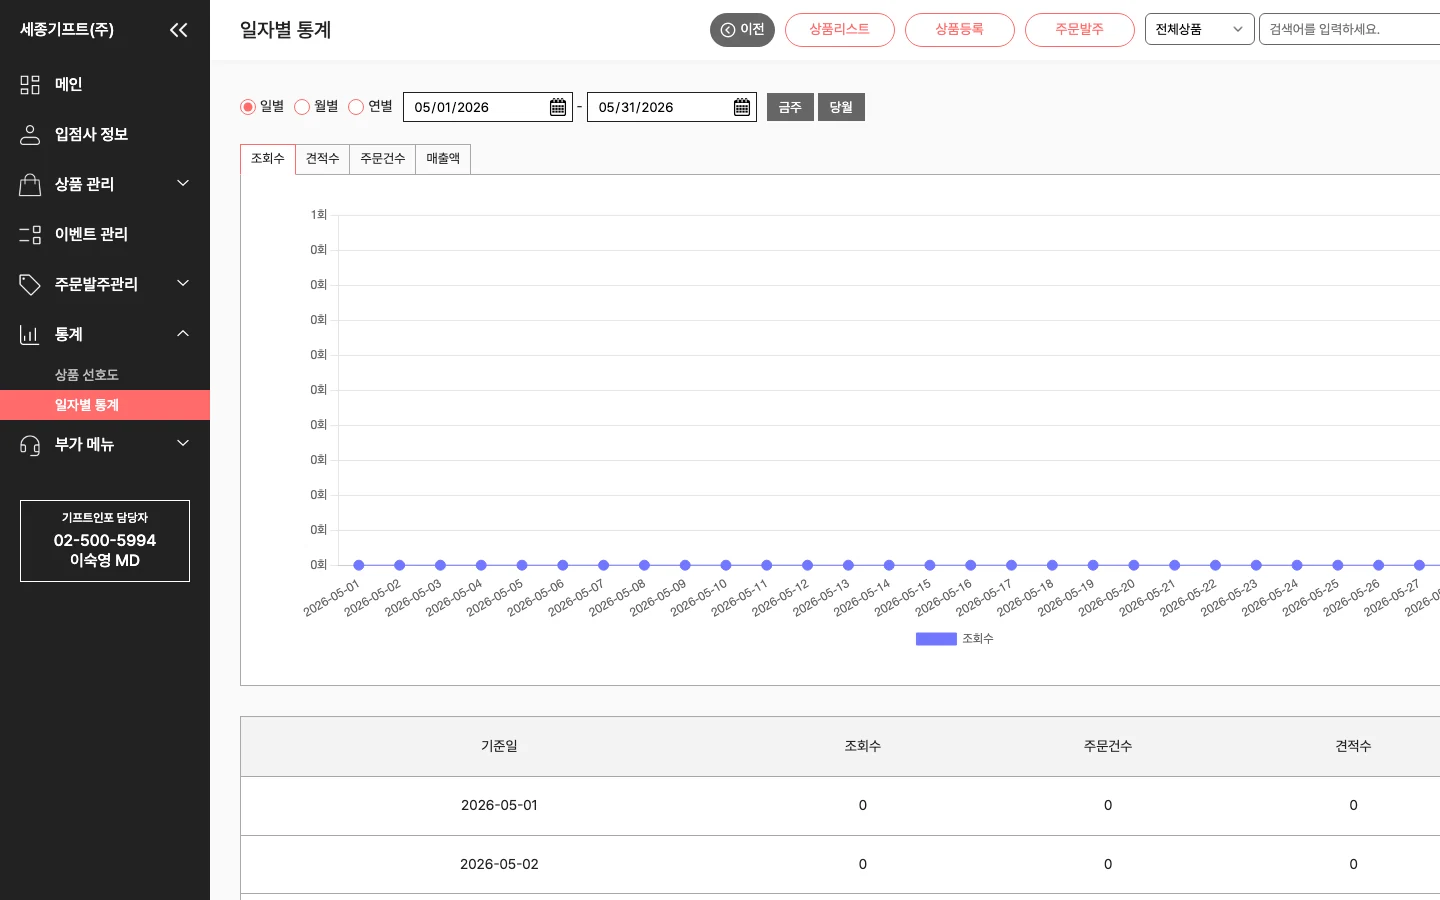Viewport: 1440px width, 900px height.
Task: Expand the 부가 메뉴 chevron
Action: [183, 443]
